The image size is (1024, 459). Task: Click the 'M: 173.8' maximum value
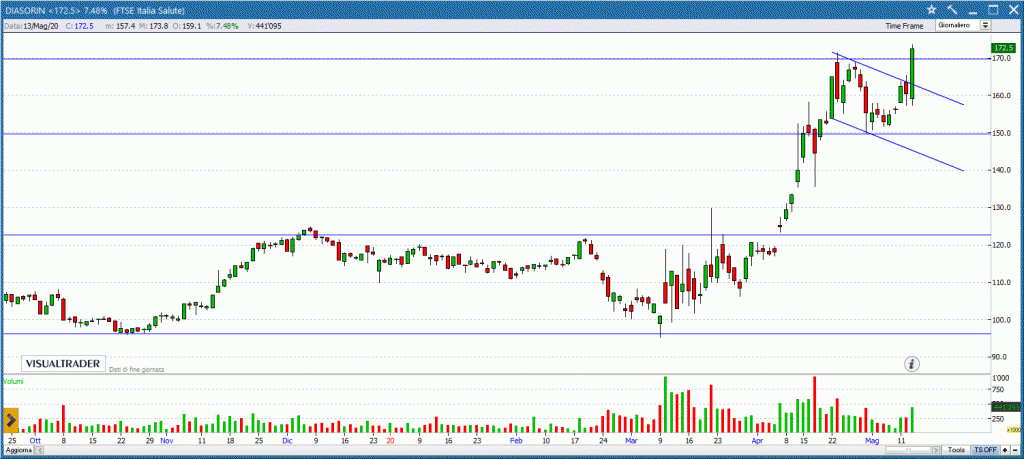155,26
